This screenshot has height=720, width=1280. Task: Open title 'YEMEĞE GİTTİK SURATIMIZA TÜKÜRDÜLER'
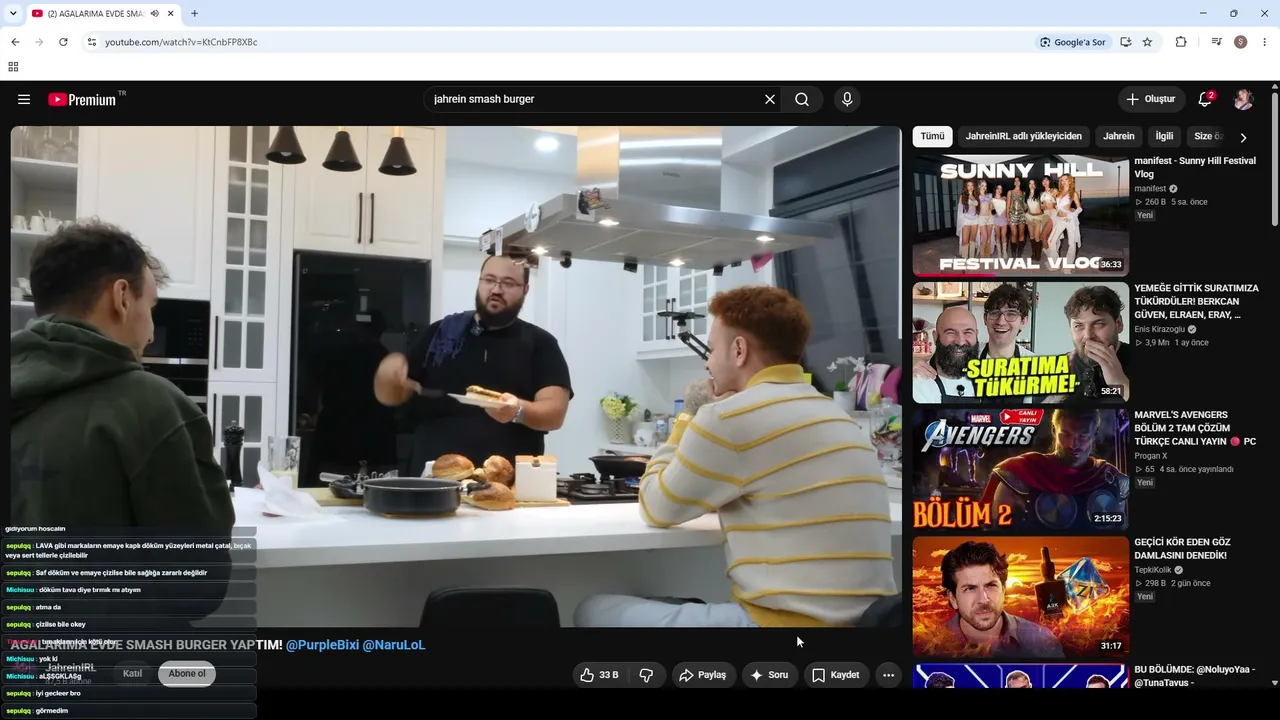pyautogui.click(x=1196, y=301)
